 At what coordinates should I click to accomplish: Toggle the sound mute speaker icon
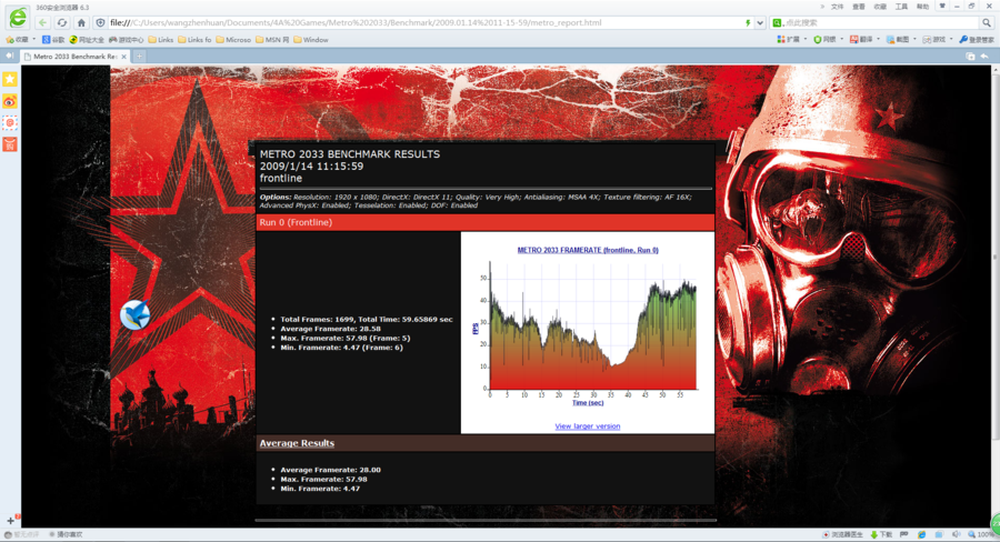coord(956,534)
